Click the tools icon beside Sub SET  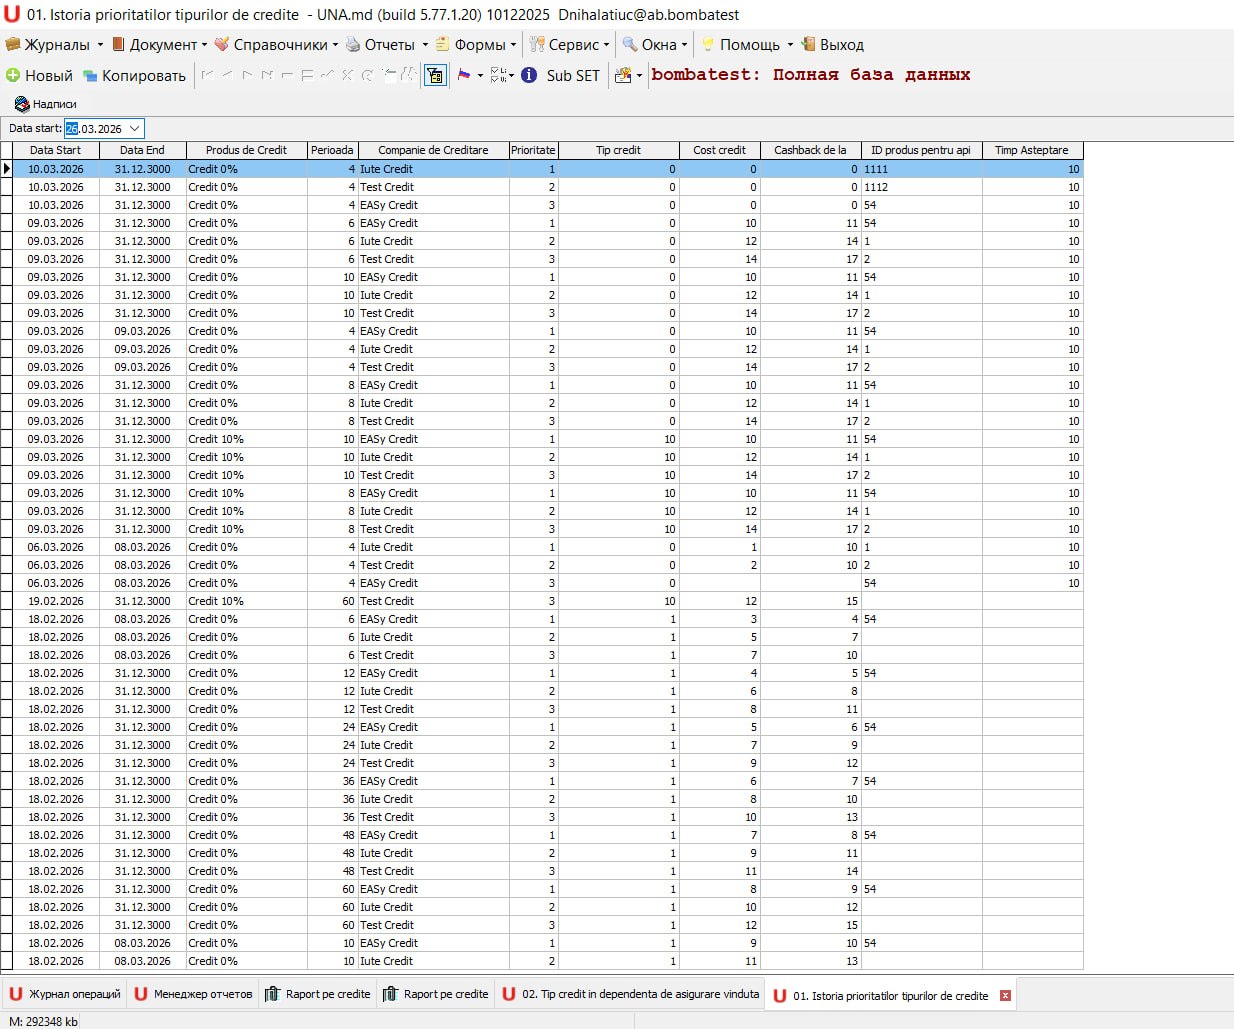tap(623, 75)
